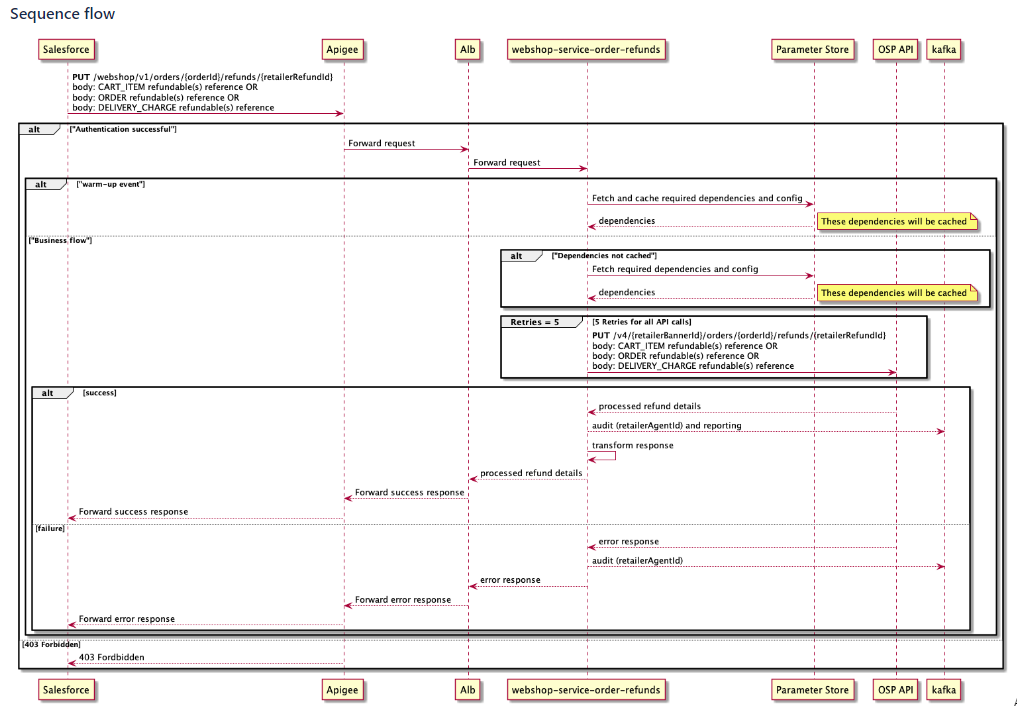
Task: Click the bottom OSP API participant box
Action: point(896,690)
